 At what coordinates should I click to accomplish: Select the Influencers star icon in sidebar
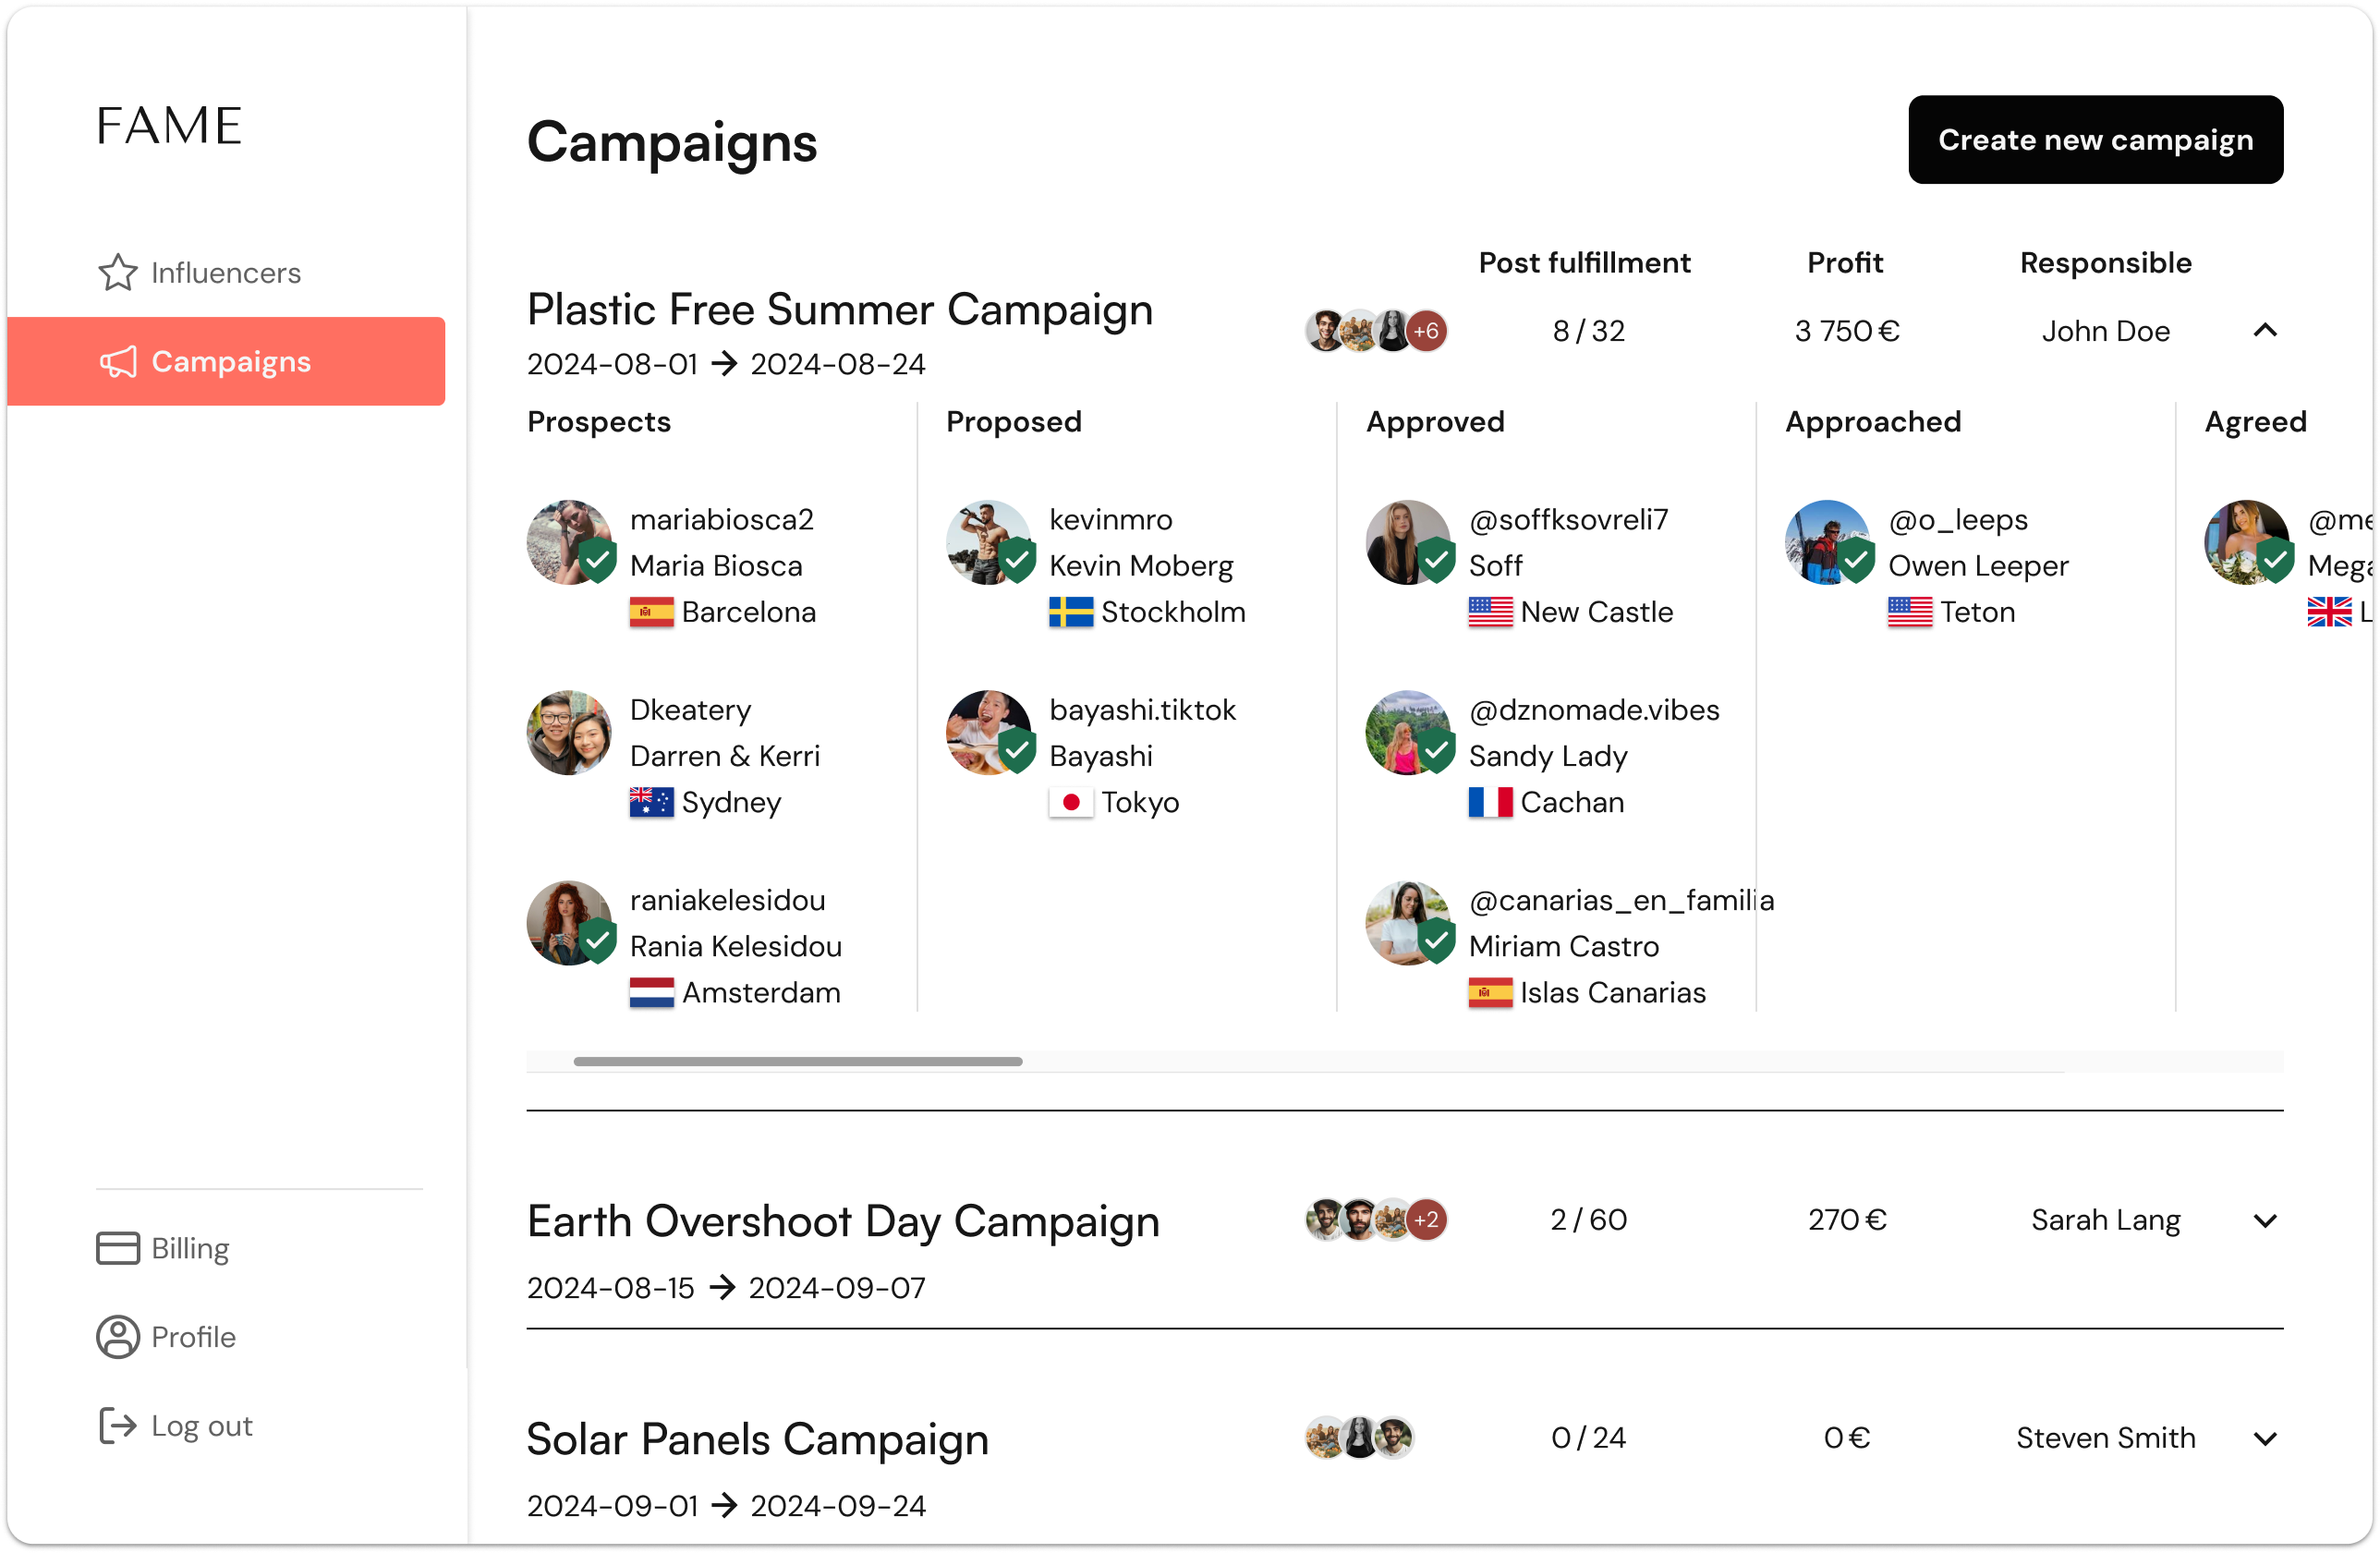click(x=117, y=272)
